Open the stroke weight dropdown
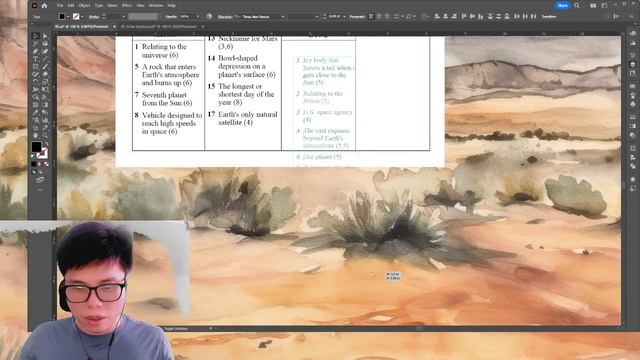This screenshot has height=360, width=640. [x=123, y=17]
